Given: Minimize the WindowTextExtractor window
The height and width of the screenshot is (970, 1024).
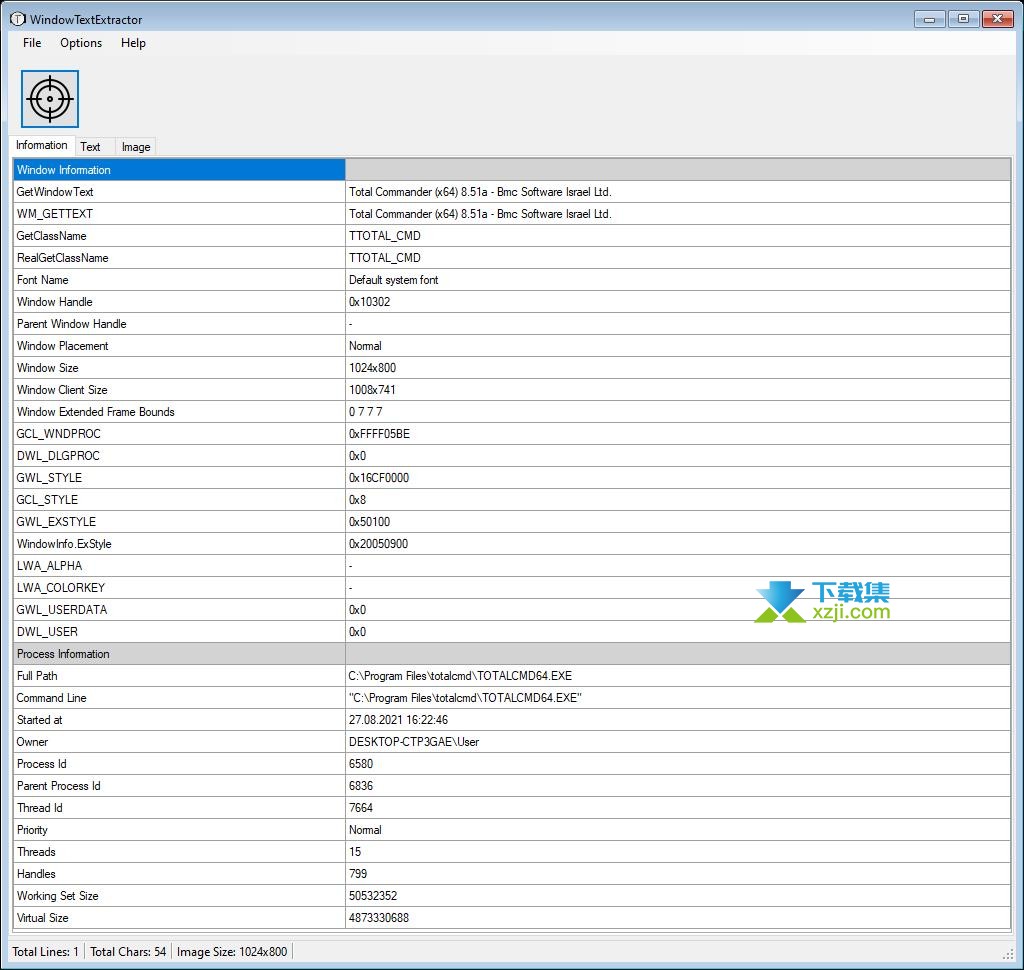Looking at the screenshot, I should pyautogui.click(x=929, y=19).
